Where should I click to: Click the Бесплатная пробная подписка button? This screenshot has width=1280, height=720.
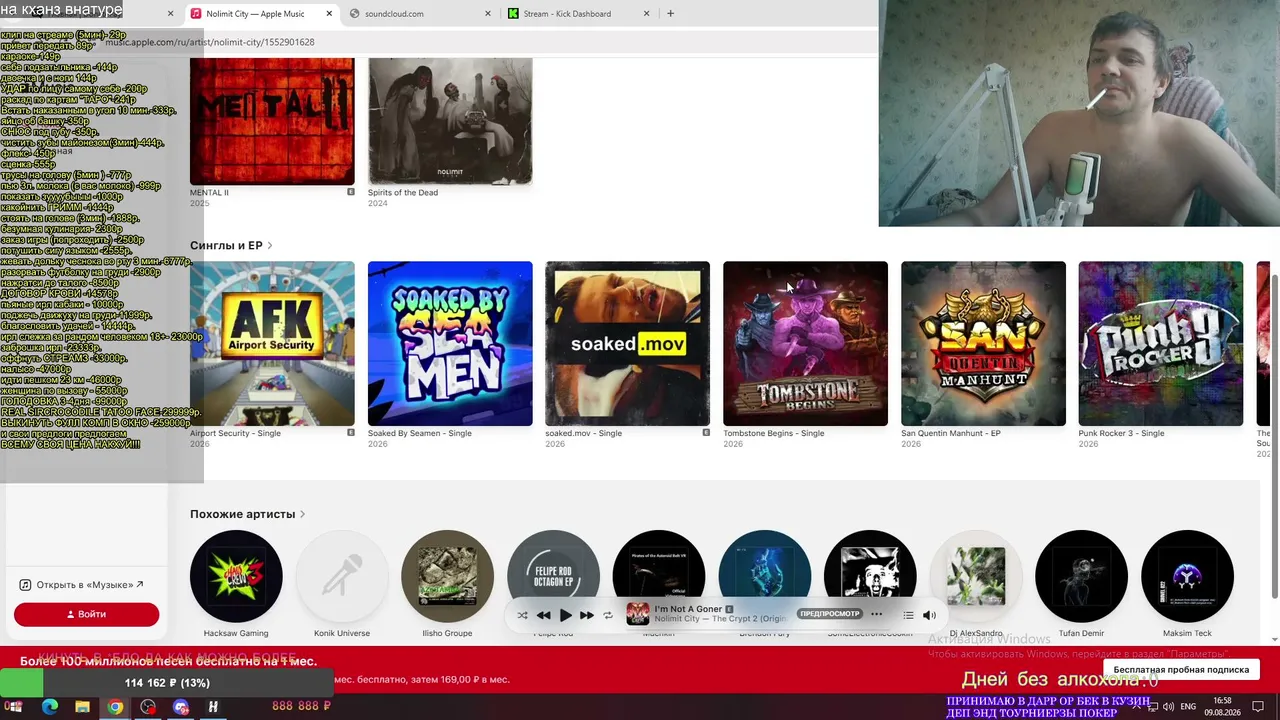click(x=1181, y=669)
